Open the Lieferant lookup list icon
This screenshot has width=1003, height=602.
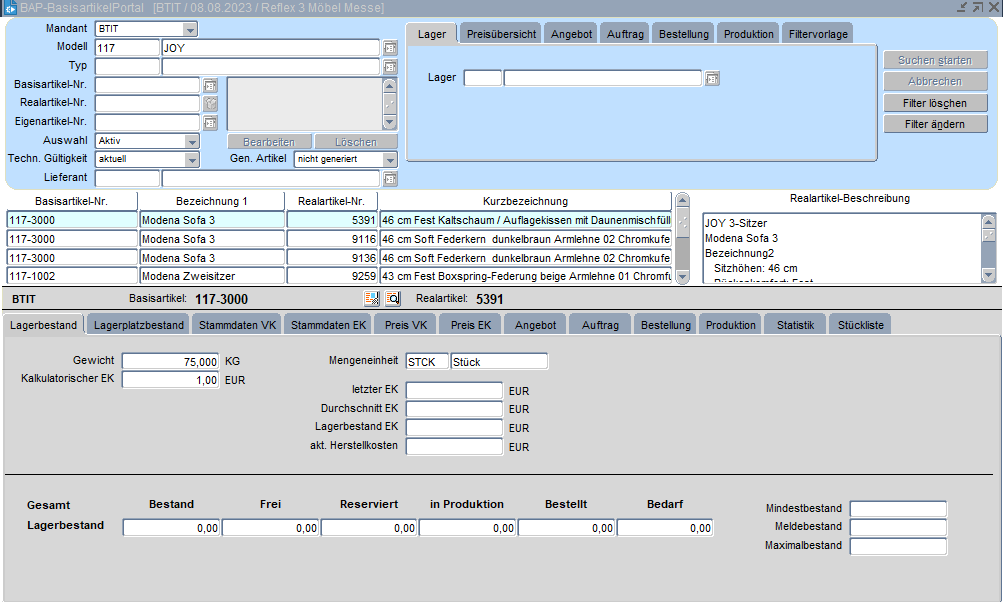(390, 178)
